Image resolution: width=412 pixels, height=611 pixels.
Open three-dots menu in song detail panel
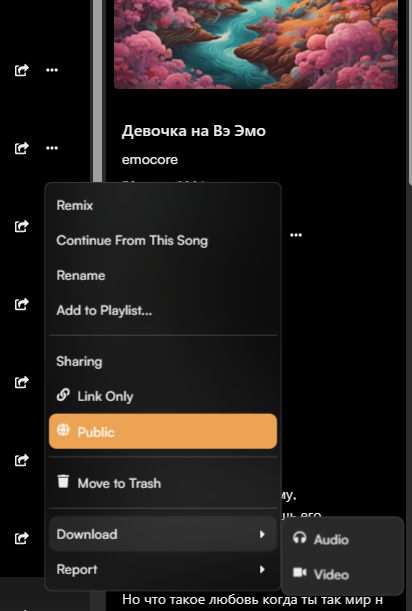tap(296, 235)
